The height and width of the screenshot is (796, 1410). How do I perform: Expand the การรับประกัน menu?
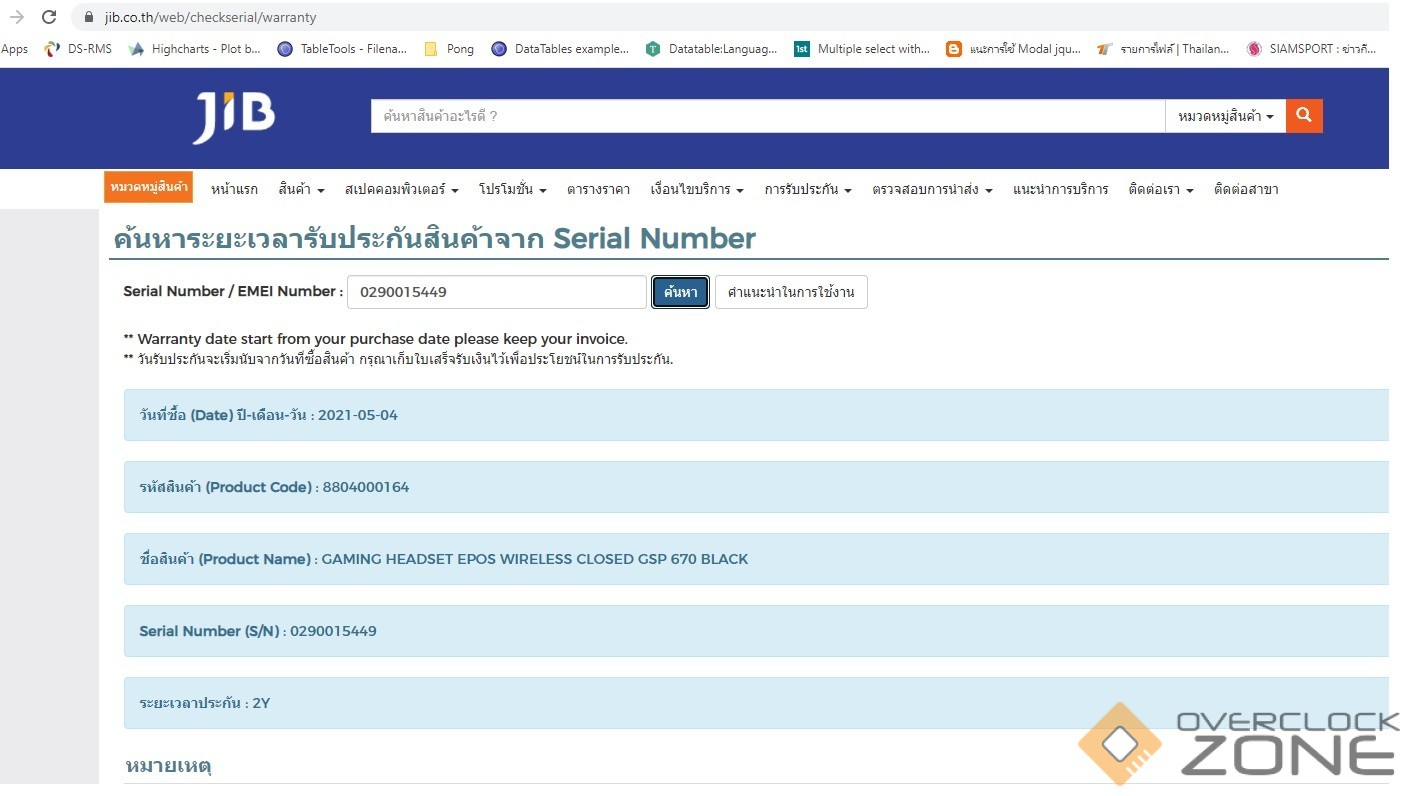click(x=808, y=189)
